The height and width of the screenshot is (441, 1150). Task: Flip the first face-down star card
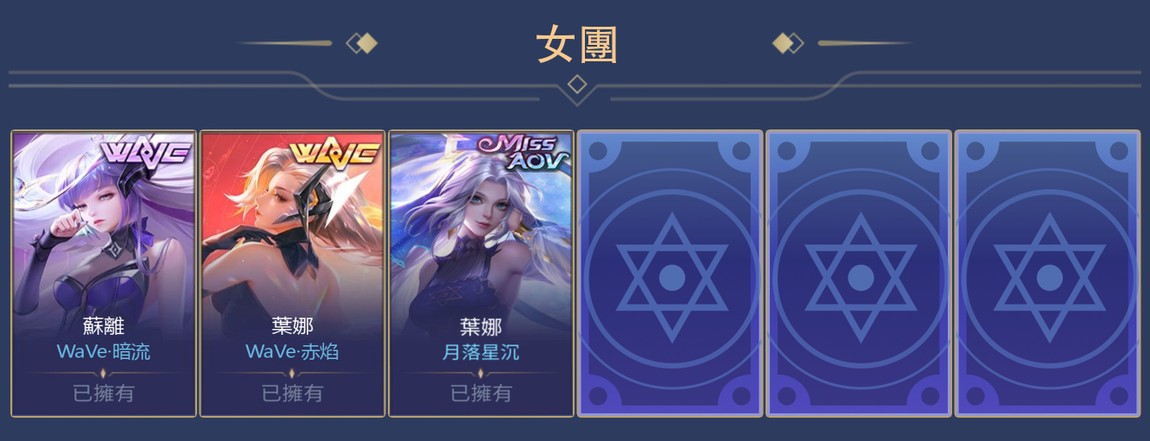pos(670,274)
